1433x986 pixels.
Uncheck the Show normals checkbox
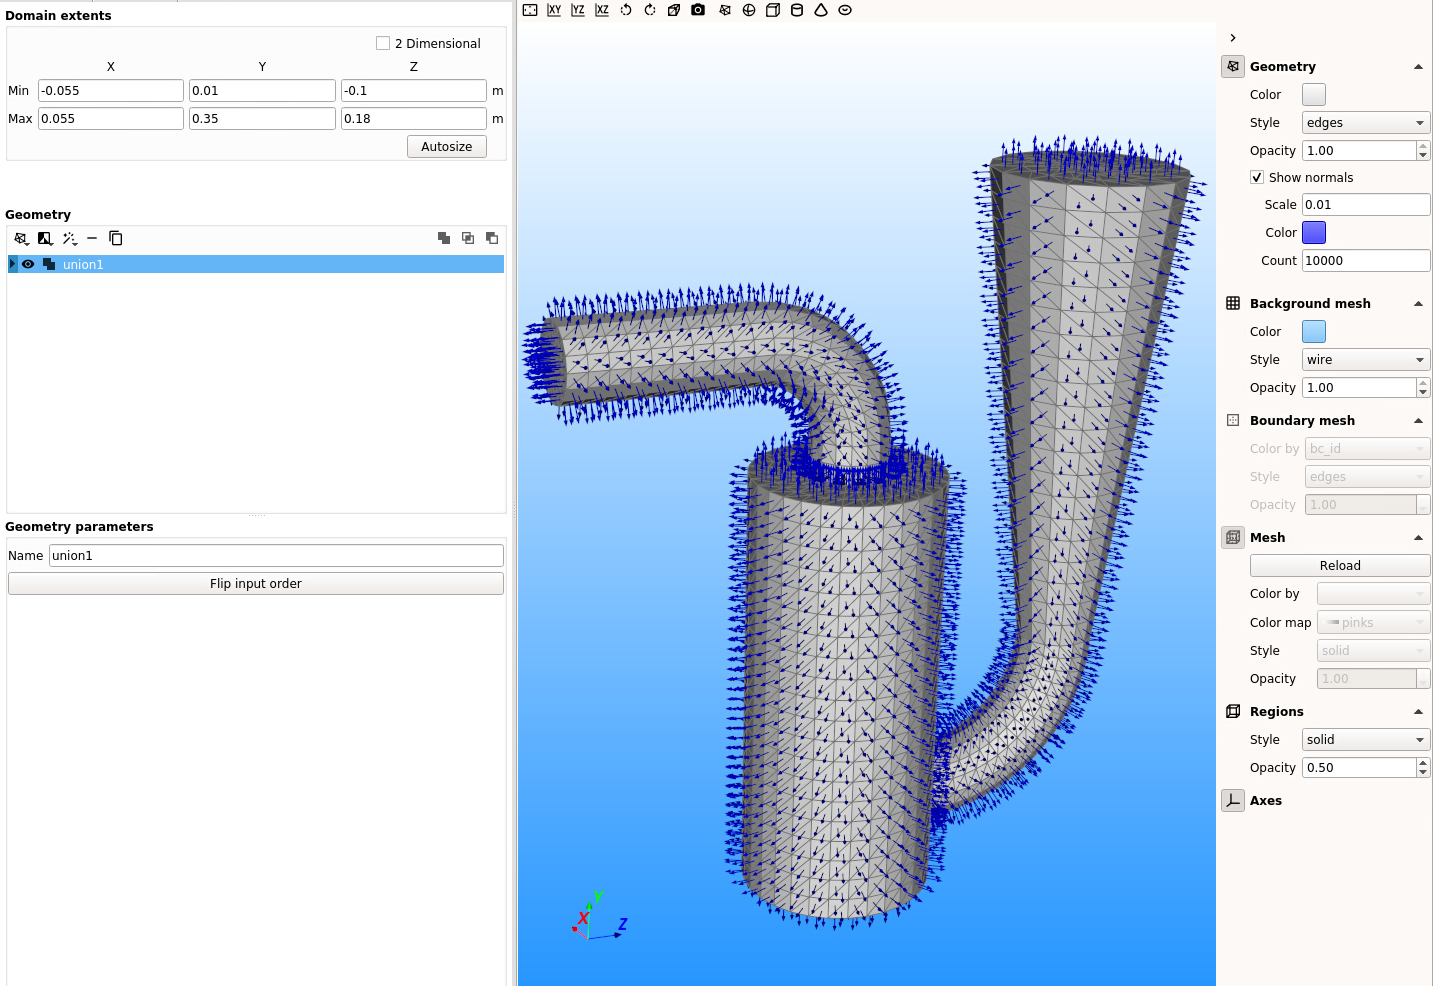point(1257,177)
